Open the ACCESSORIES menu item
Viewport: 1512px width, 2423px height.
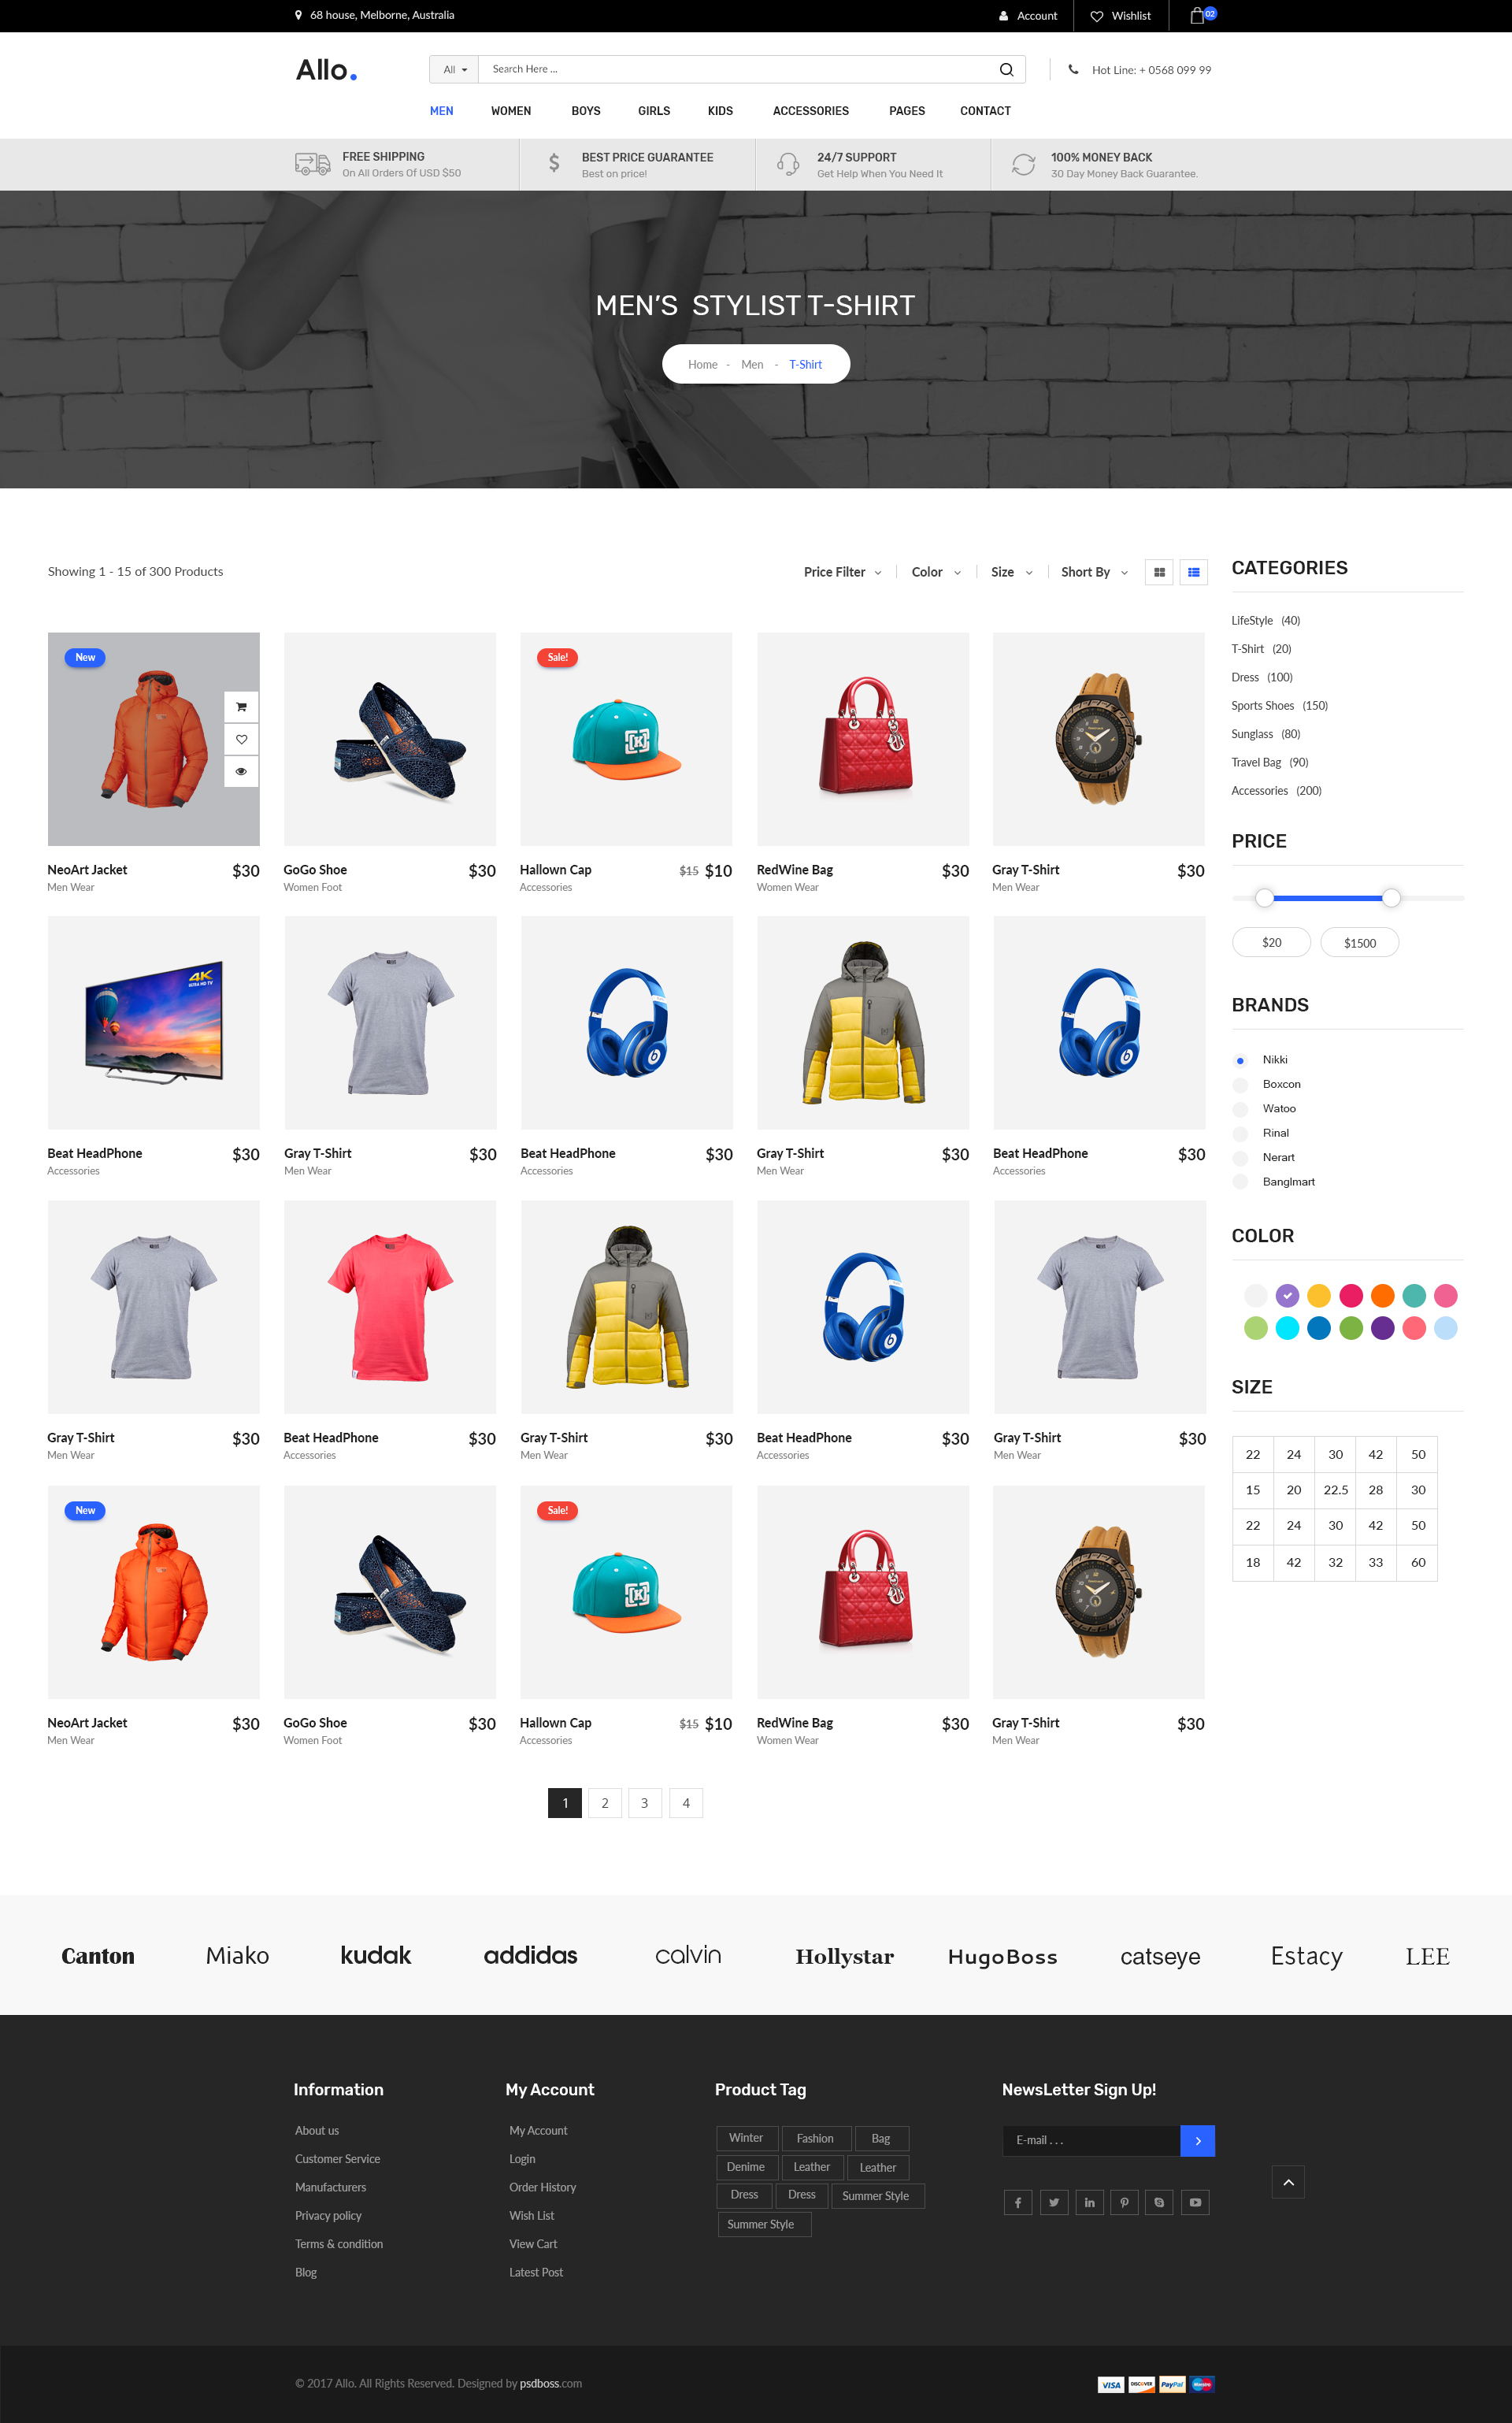click(x=810, y=111)
